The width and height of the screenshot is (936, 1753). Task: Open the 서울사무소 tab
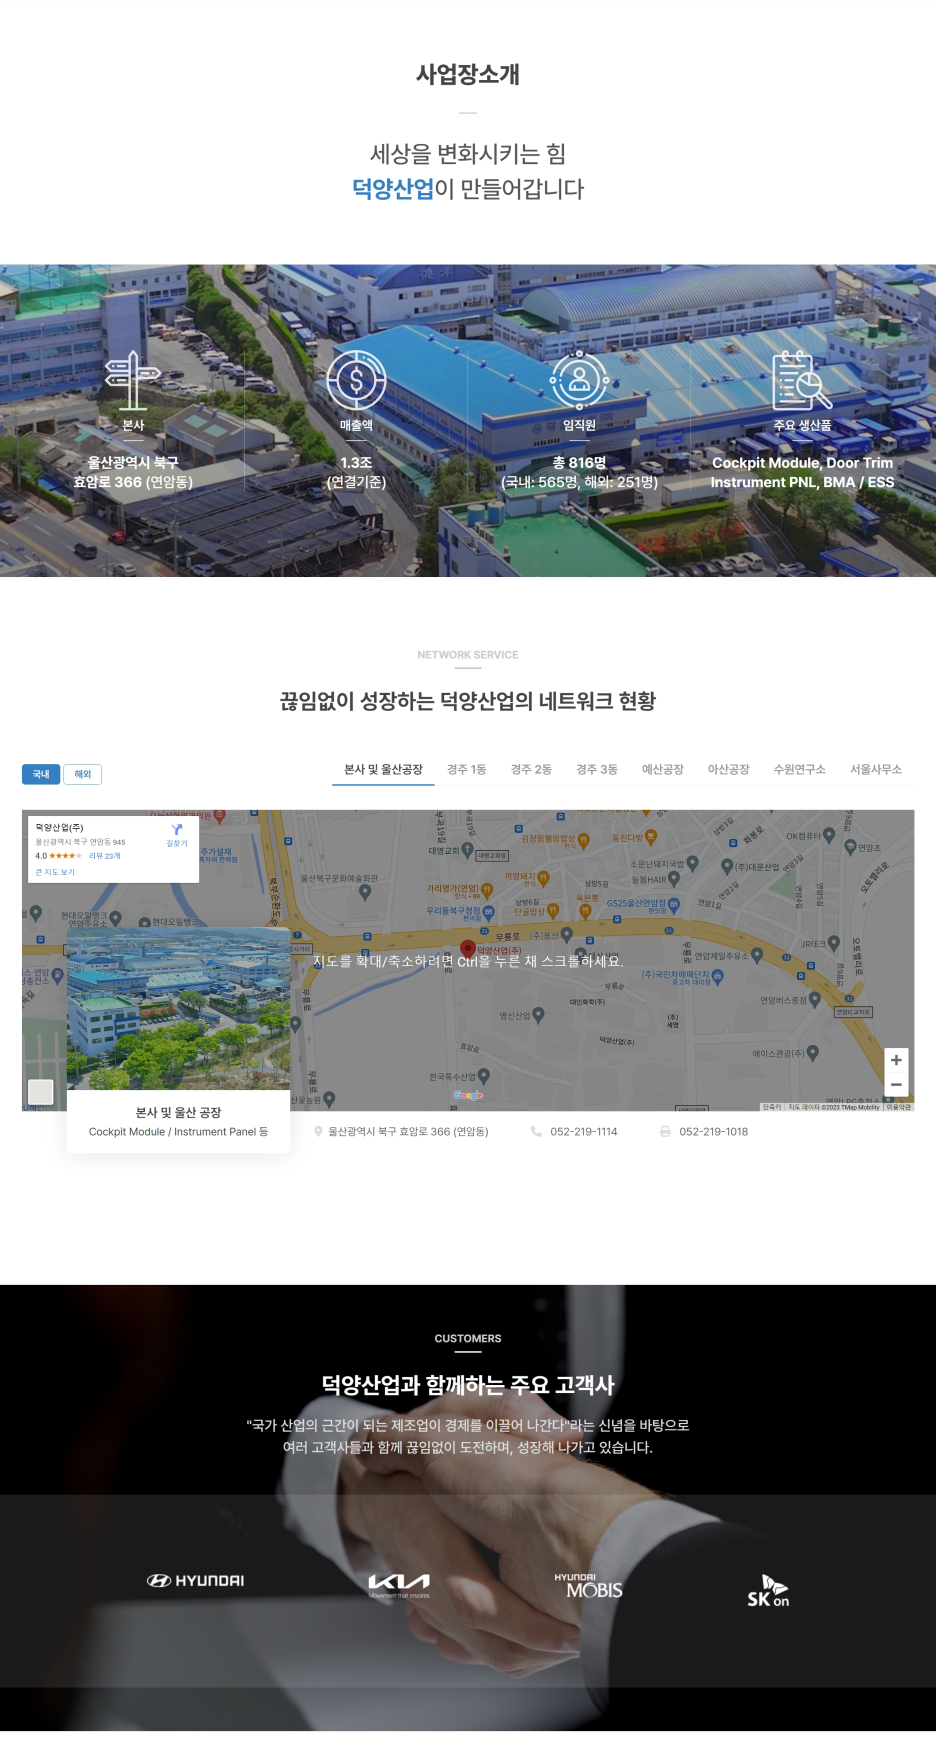[875, 770]
